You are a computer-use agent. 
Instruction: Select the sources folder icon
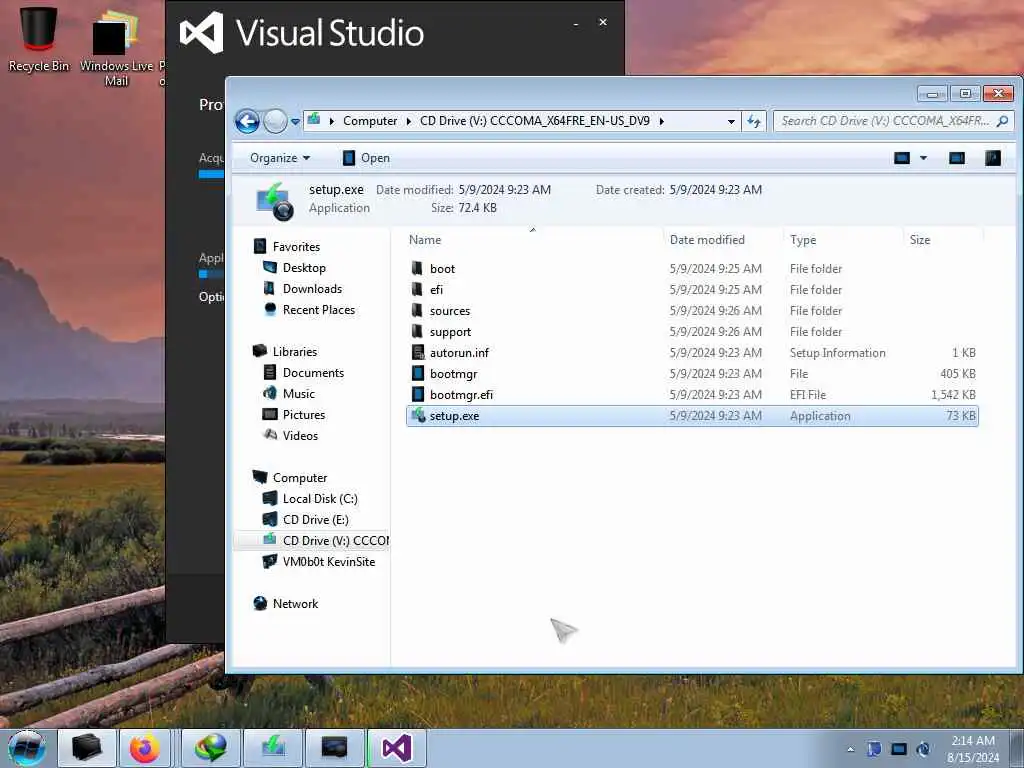tap(417, 310)
